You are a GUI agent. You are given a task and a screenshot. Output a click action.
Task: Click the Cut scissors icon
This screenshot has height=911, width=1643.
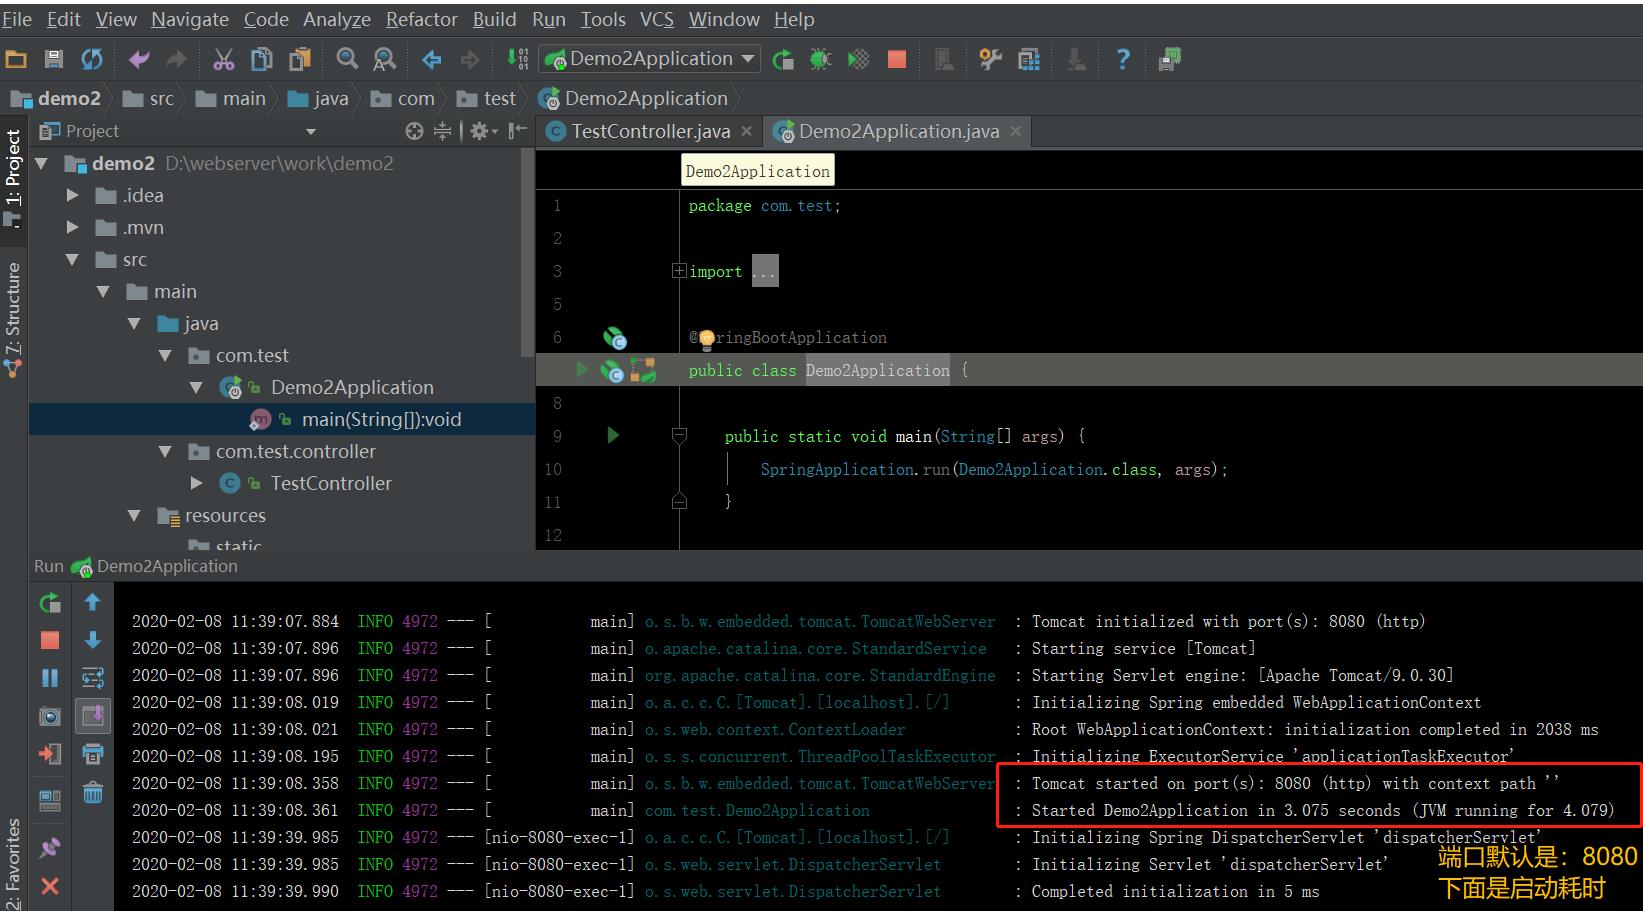tap(223, 59)
